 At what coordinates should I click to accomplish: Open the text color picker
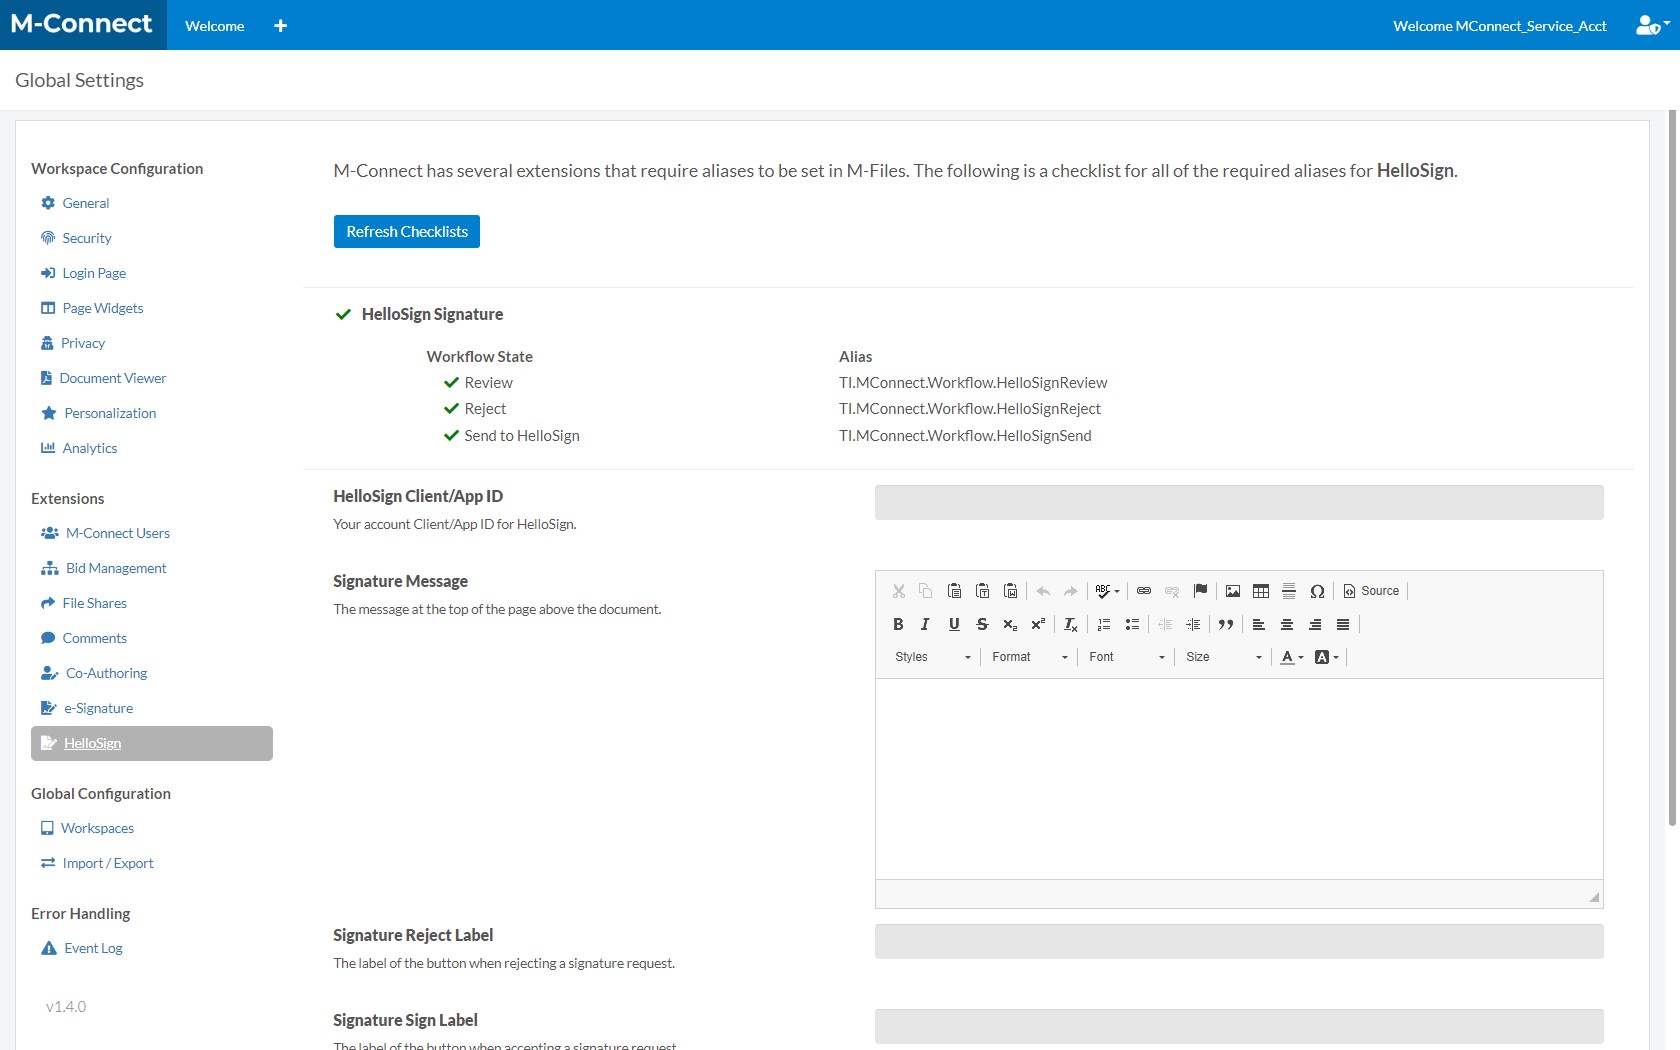pos(1291,657)
